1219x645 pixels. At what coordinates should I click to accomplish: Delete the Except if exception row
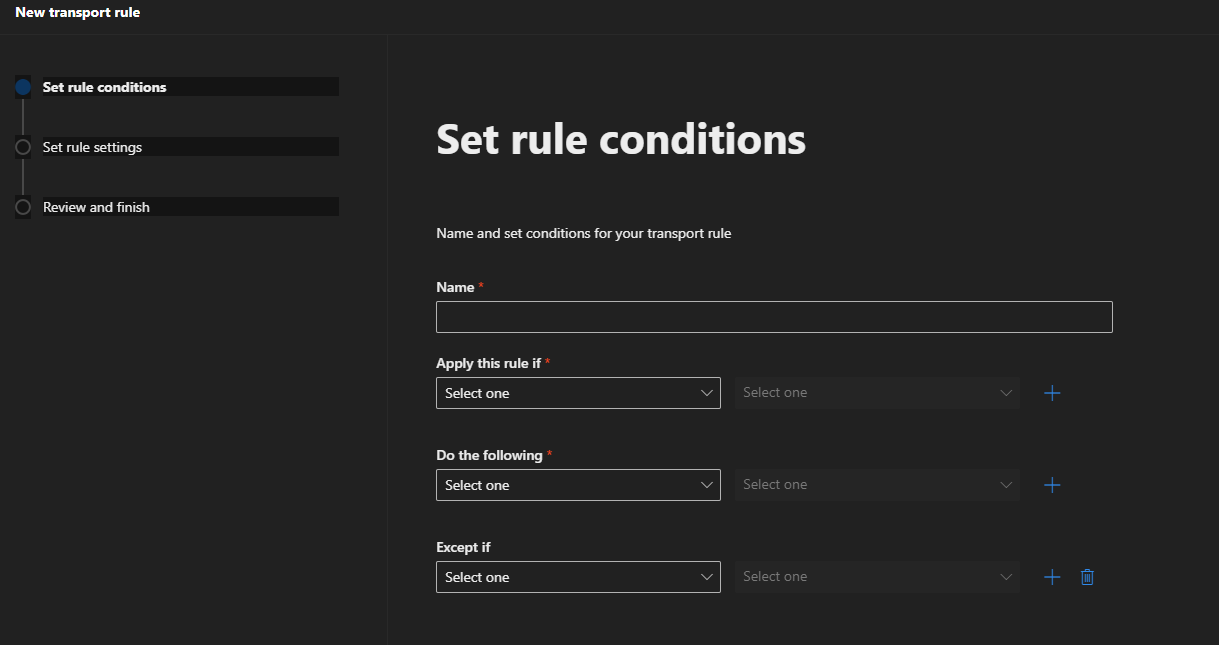(x=1087, y=577)
